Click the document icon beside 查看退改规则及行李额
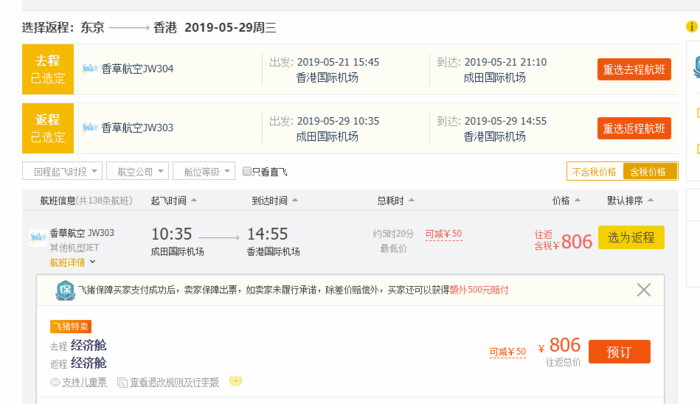The height and width of the screenshot is (404, 700). click(x=122, y=383)
